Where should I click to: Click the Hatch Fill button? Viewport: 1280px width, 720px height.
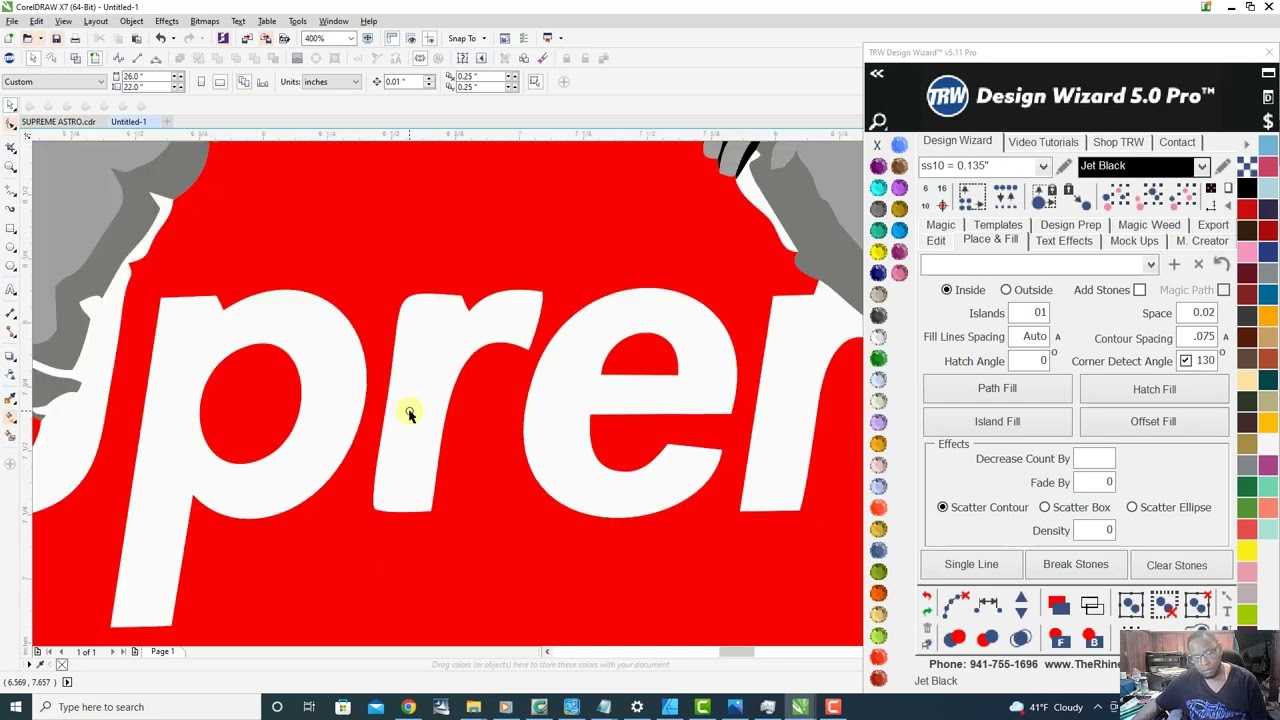click(x=1154, y=389)
